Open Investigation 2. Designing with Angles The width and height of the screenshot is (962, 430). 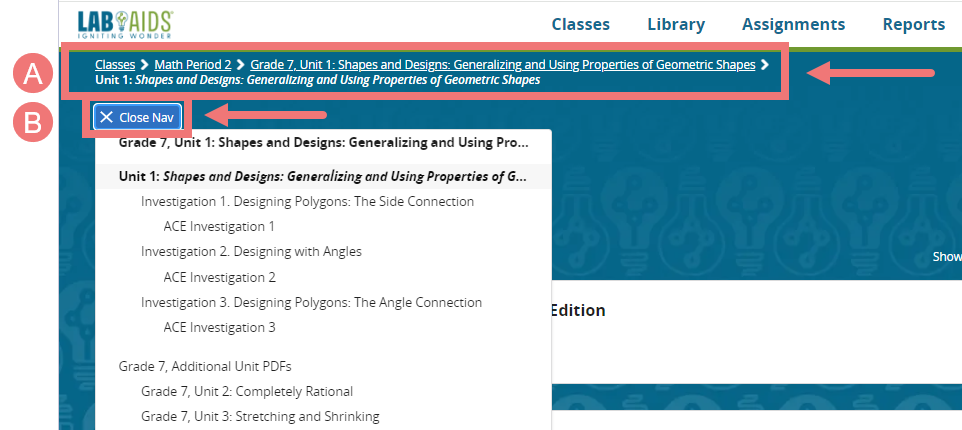251,251
